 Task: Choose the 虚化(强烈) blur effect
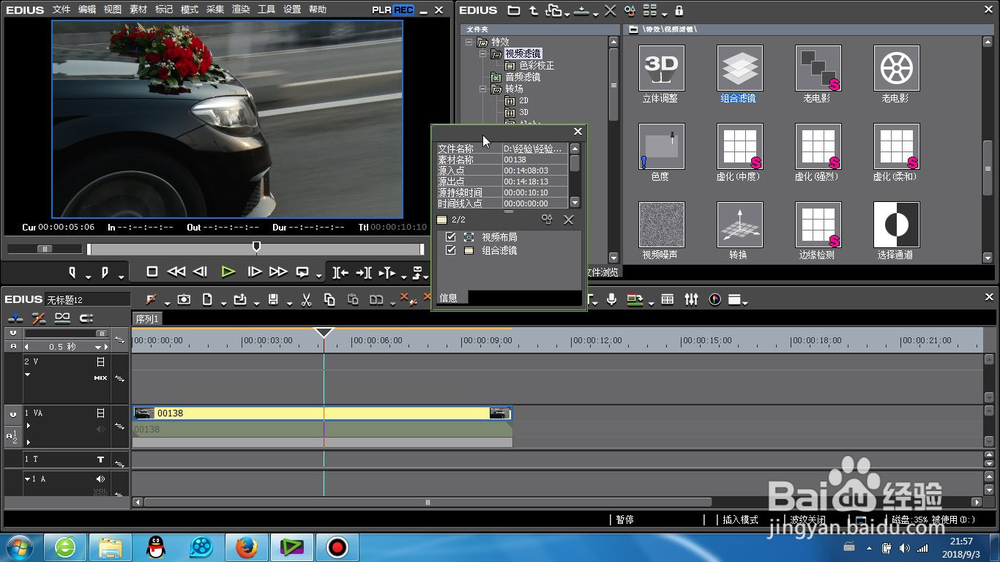pos(818,147)
